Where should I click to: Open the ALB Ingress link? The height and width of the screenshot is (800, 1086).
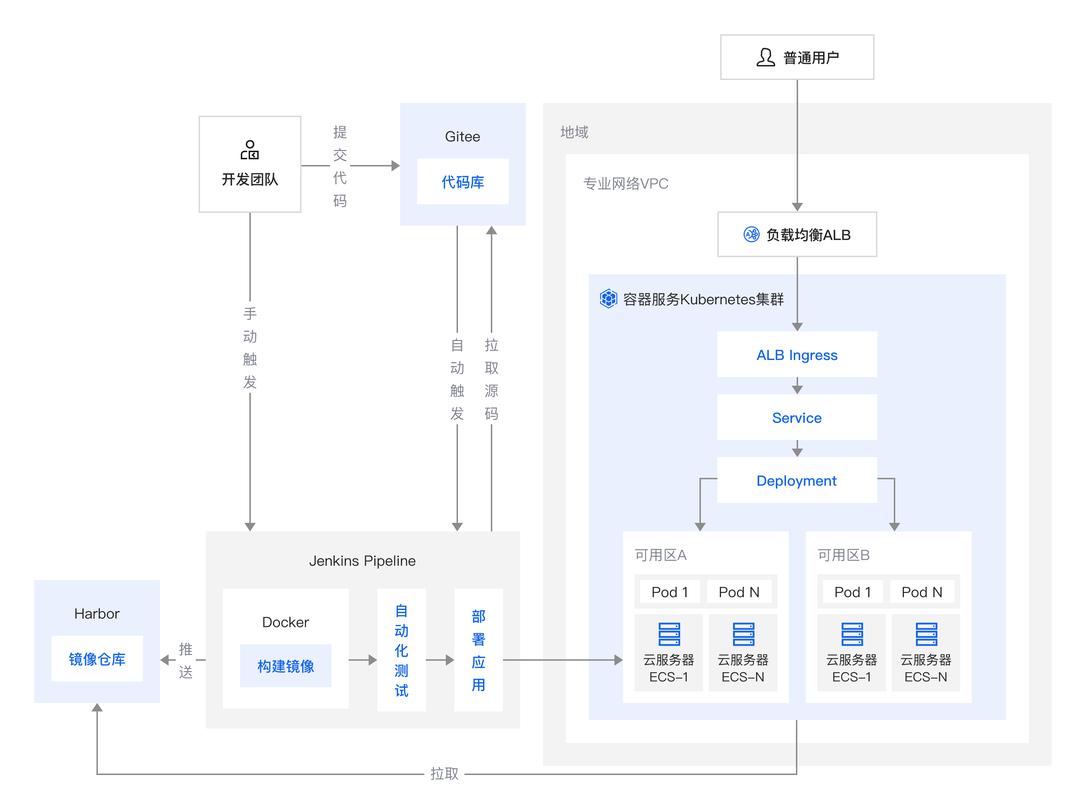796,354
